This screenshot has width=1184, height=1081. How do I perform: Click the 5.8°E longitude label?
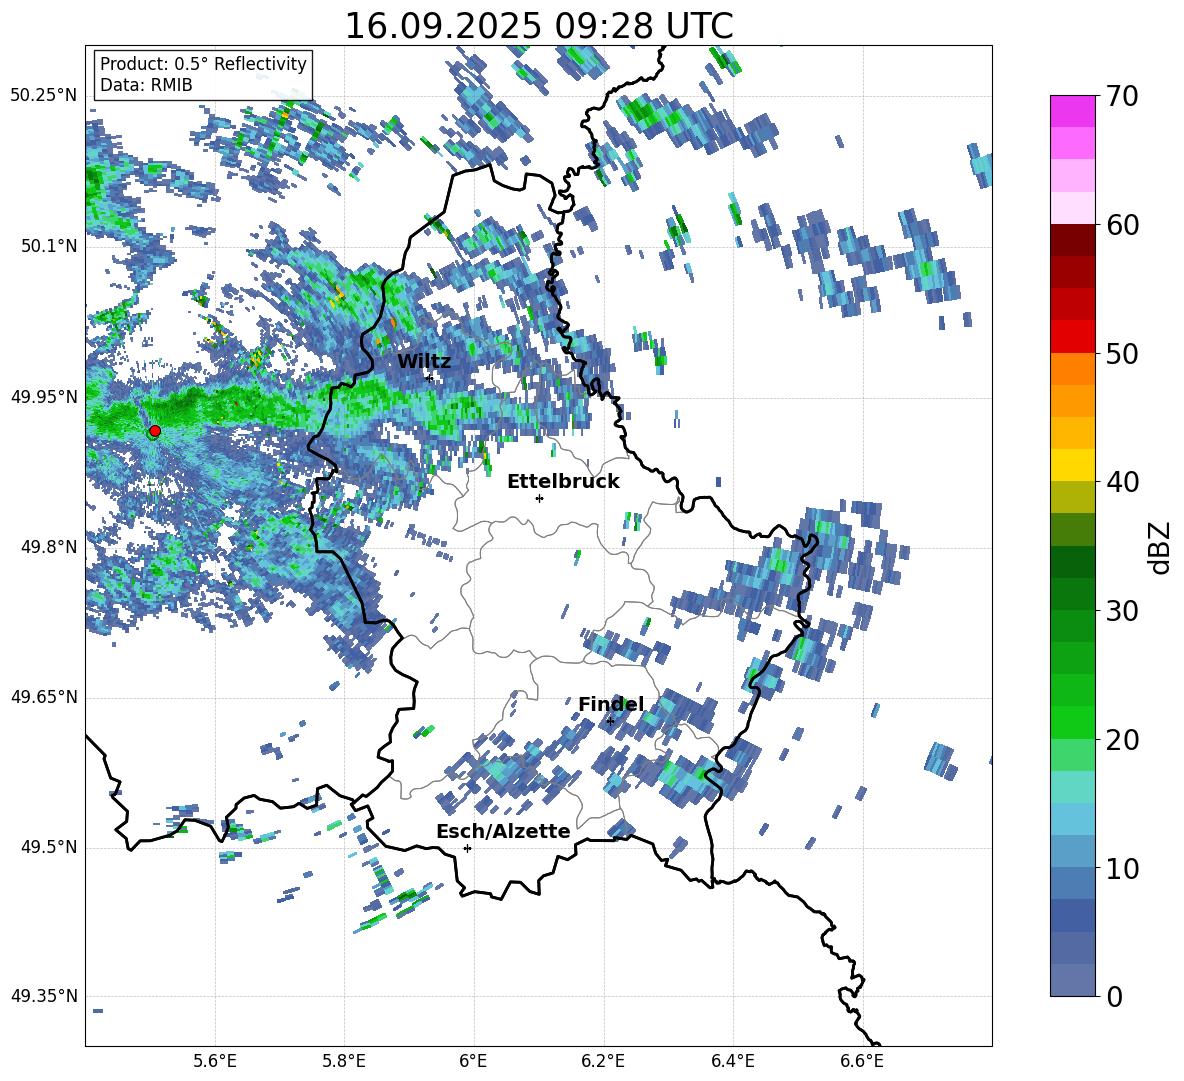(x=344, y=1061)
